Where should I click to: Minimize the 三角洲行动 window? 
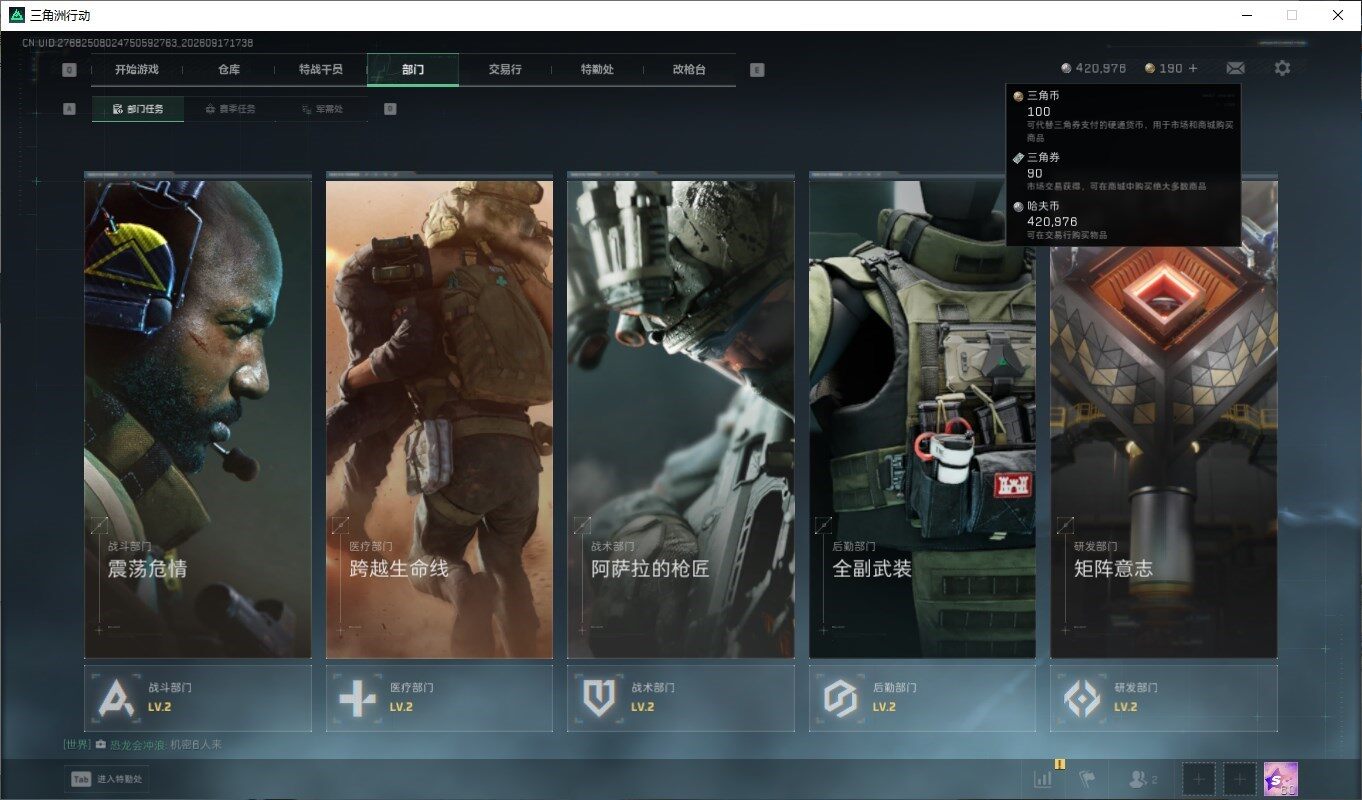coord(1246,15)
